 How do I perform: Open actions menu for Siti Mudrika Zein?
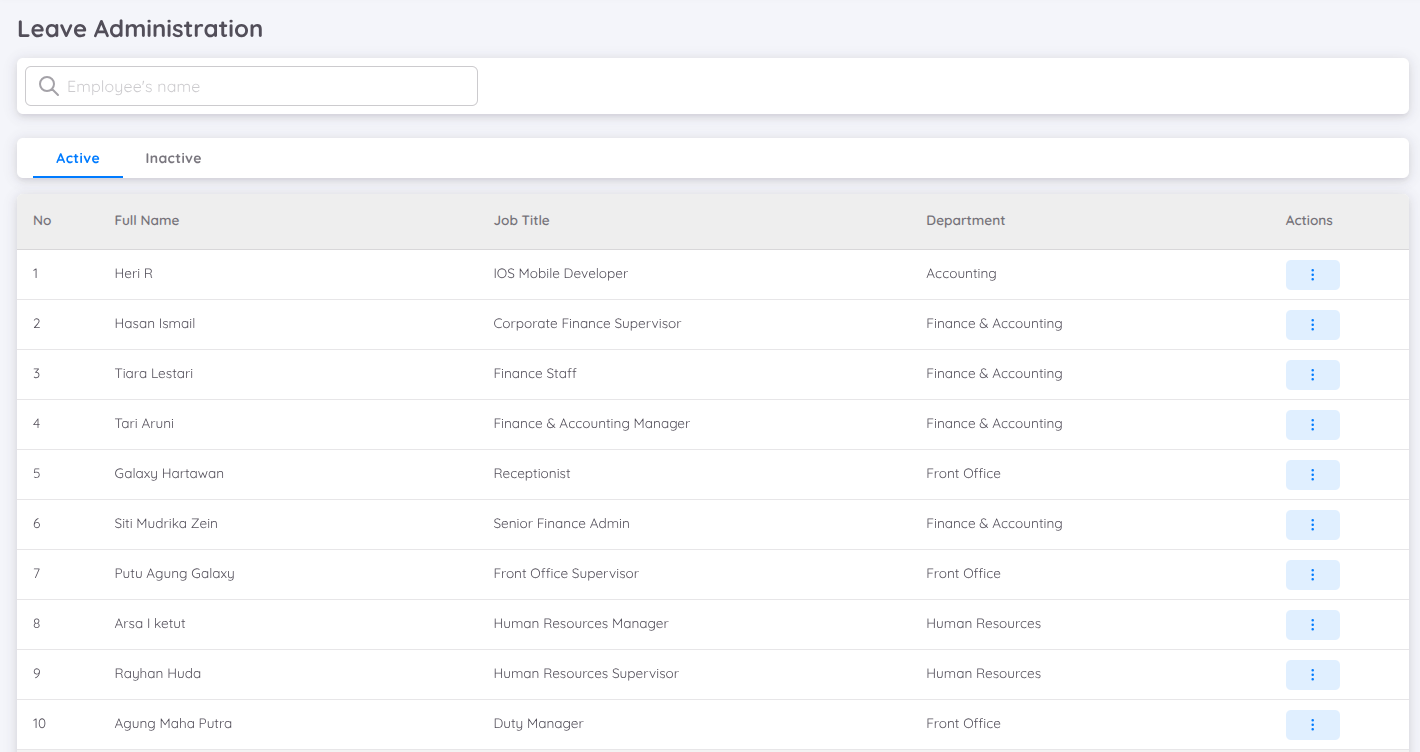coord(1312,525)
